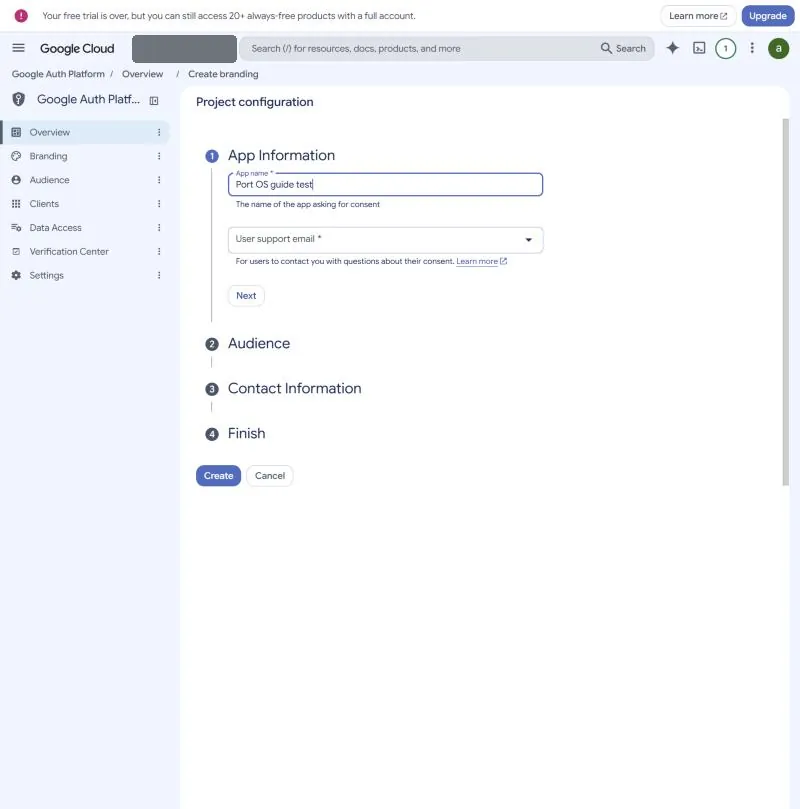Click the Cancel button
The height and width of the screenshot is (809, 800).
point(270,476)
